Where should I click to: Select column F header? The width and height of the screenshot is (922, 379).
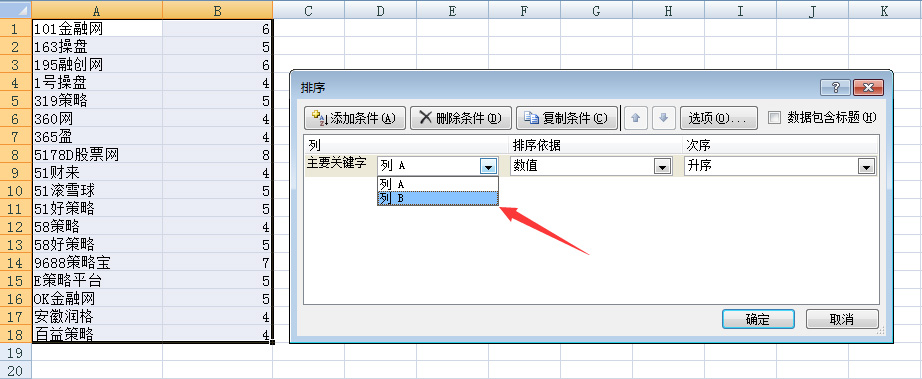(x=525, y=11)
